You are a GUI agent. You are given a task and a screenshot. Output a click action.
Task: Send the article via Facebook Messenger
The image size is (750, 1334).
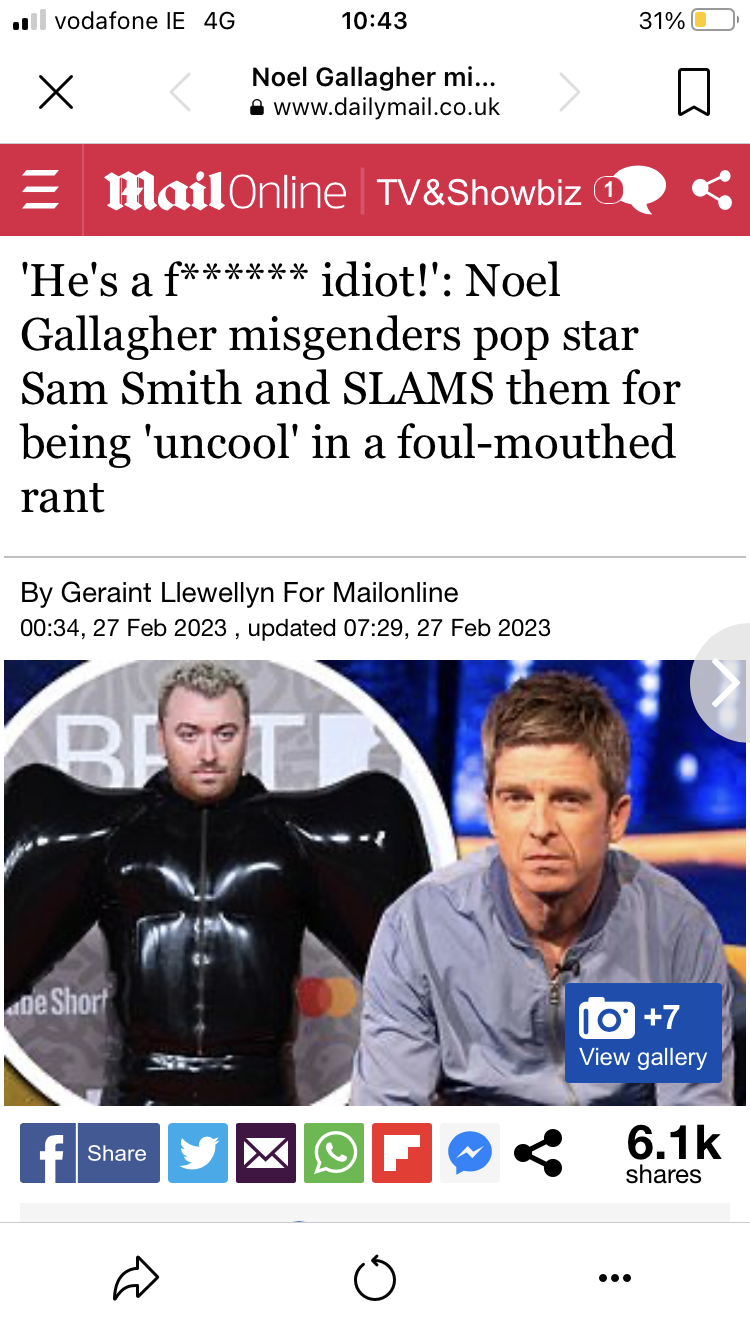(470, 1153)
